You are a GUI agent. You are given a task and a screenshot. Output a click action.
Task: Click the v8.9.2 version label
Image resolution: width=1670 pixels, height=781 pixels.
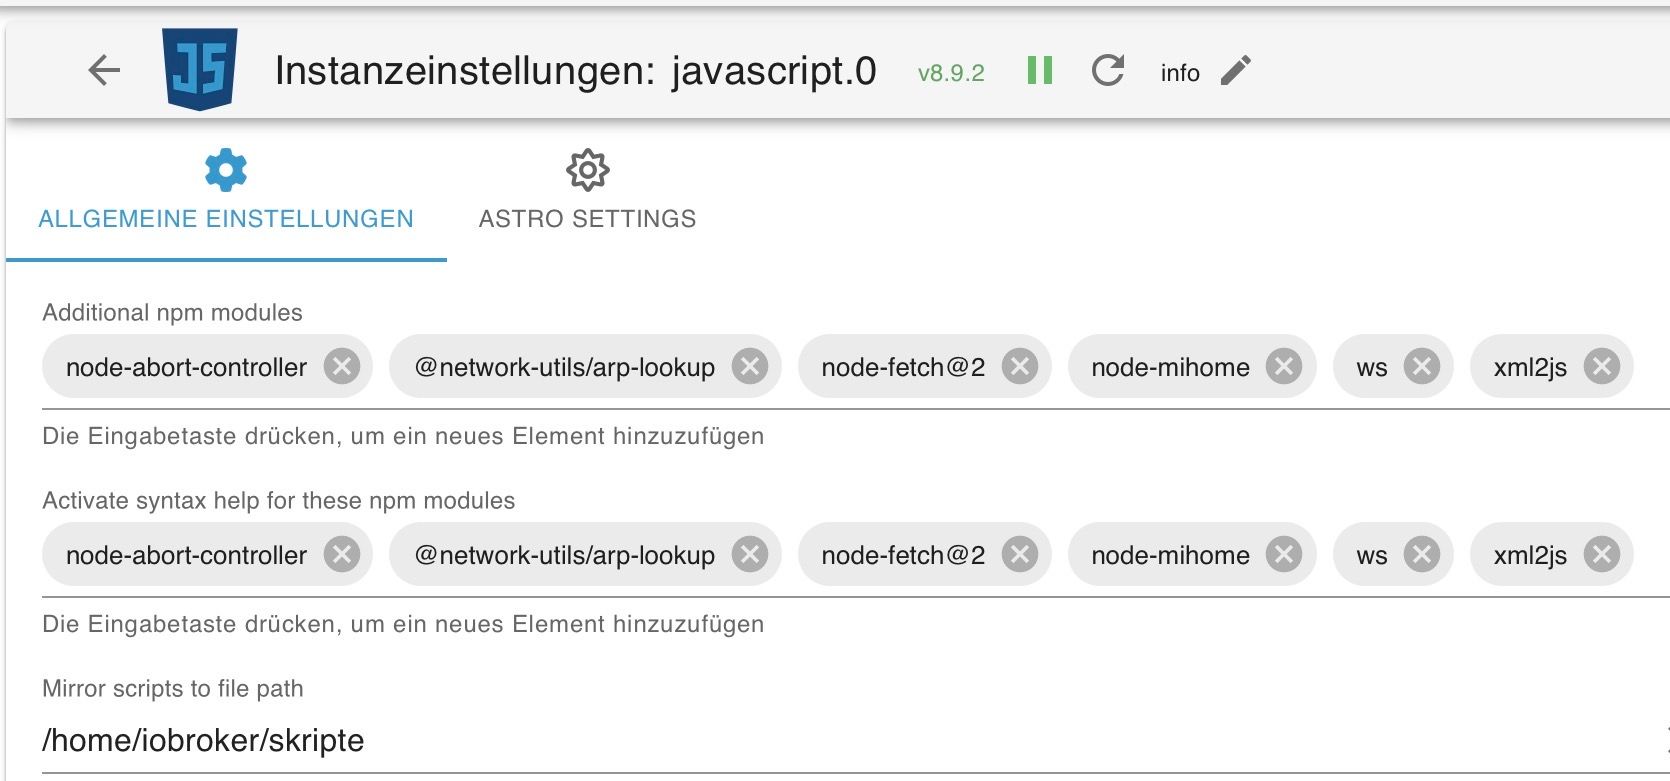coord(951,73)
